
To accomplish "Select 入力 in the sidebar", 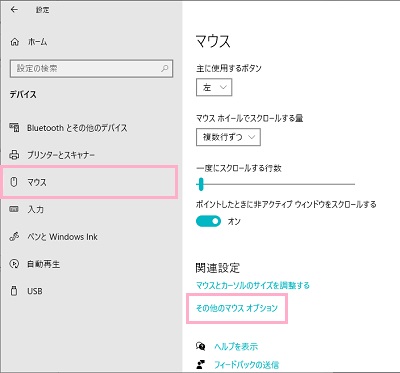I will (35, 209).
